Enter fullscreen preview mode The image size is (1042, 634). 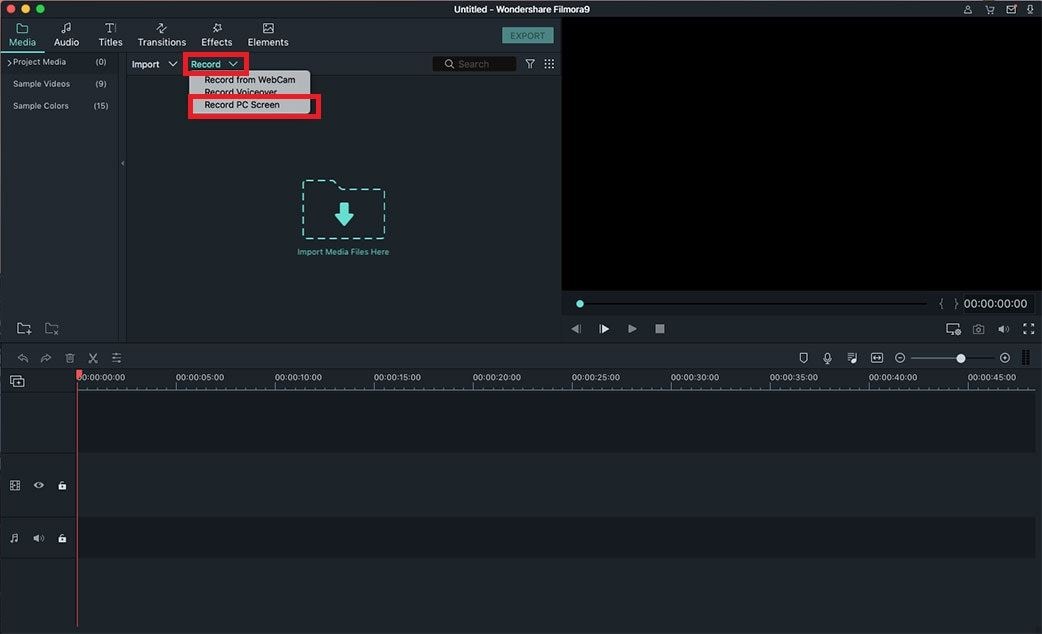point(1029,329)
